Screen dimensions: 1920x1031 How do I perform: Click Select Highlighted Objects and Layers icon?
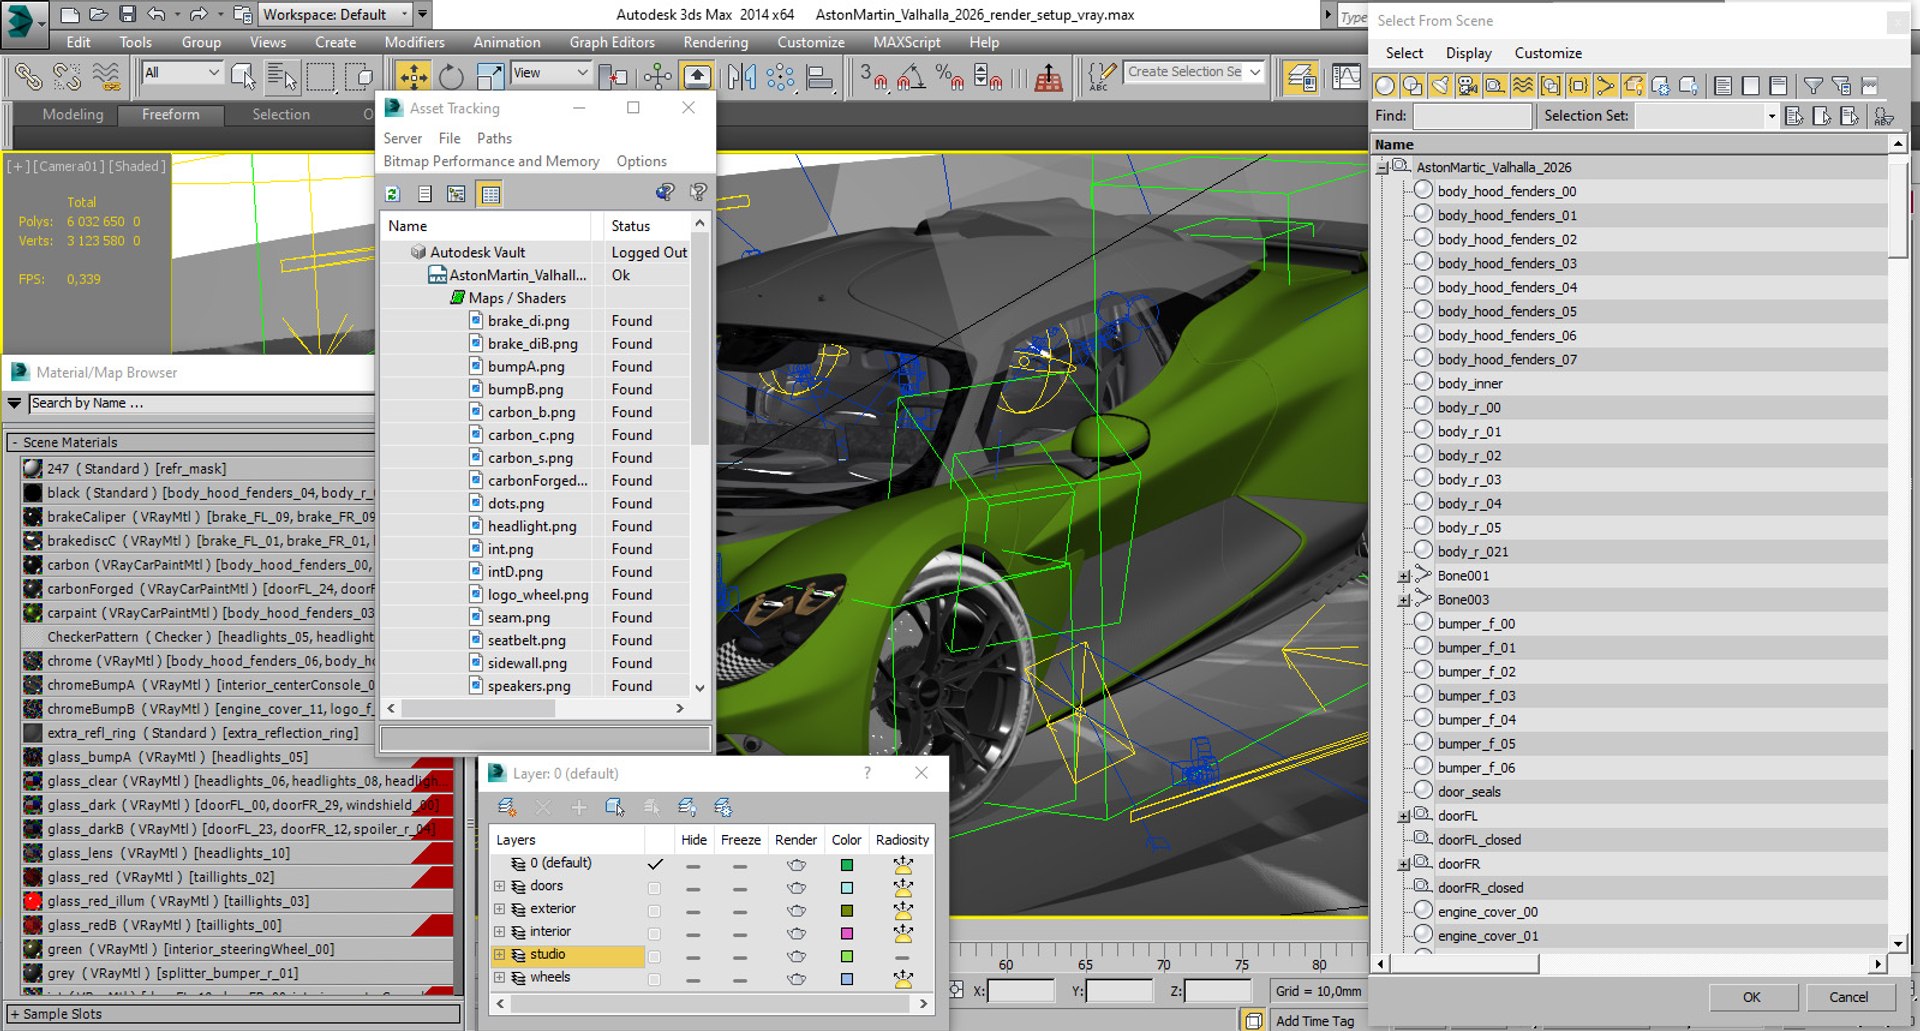615,807
